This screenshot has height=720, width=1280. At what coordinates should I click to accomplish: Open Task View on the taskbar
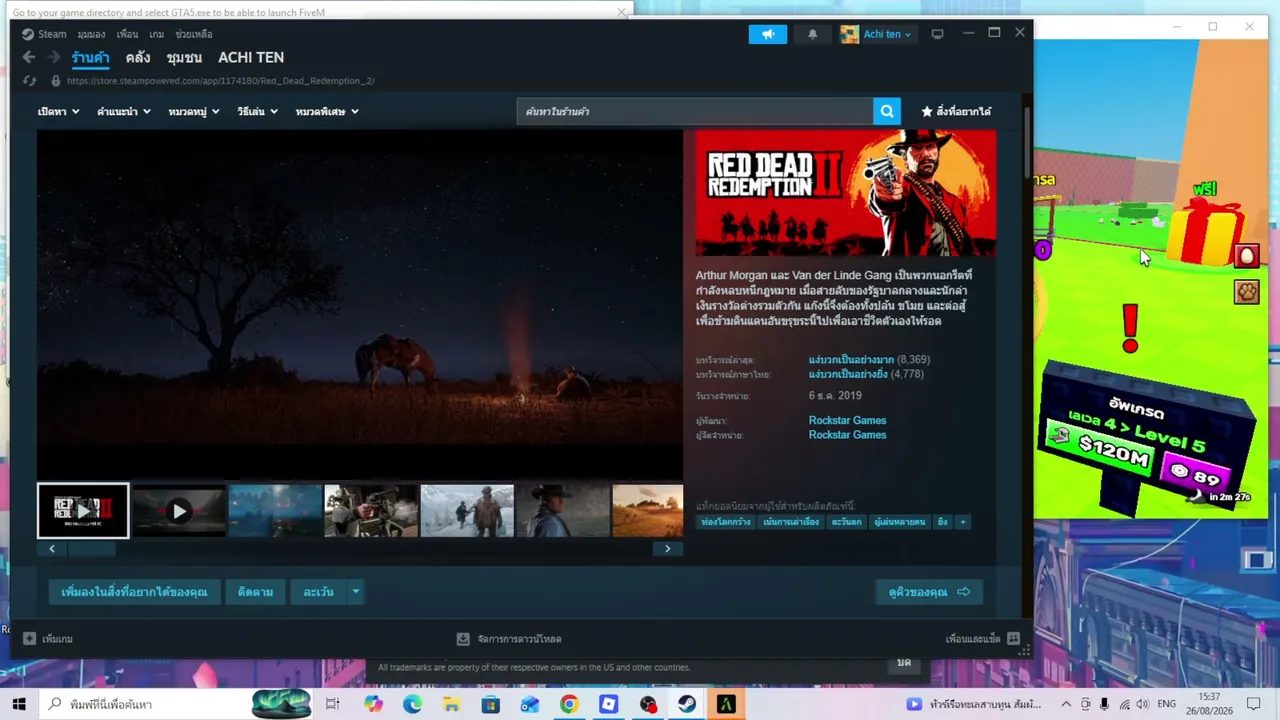point(333,704)
